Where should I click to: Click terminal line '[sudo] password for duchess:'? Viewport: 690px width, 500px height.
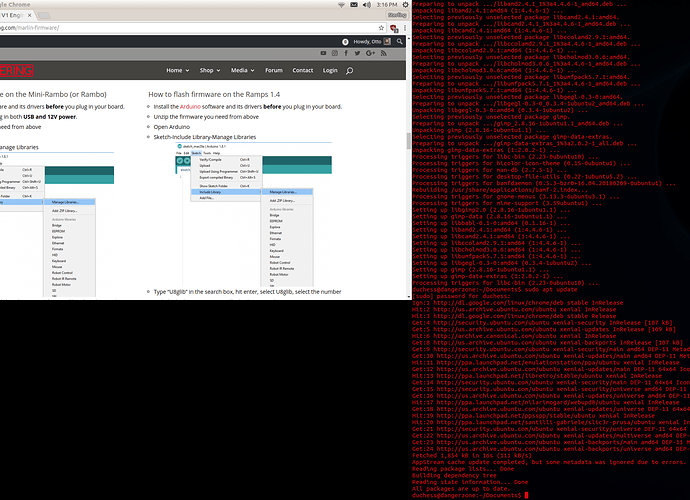[459, 296]
